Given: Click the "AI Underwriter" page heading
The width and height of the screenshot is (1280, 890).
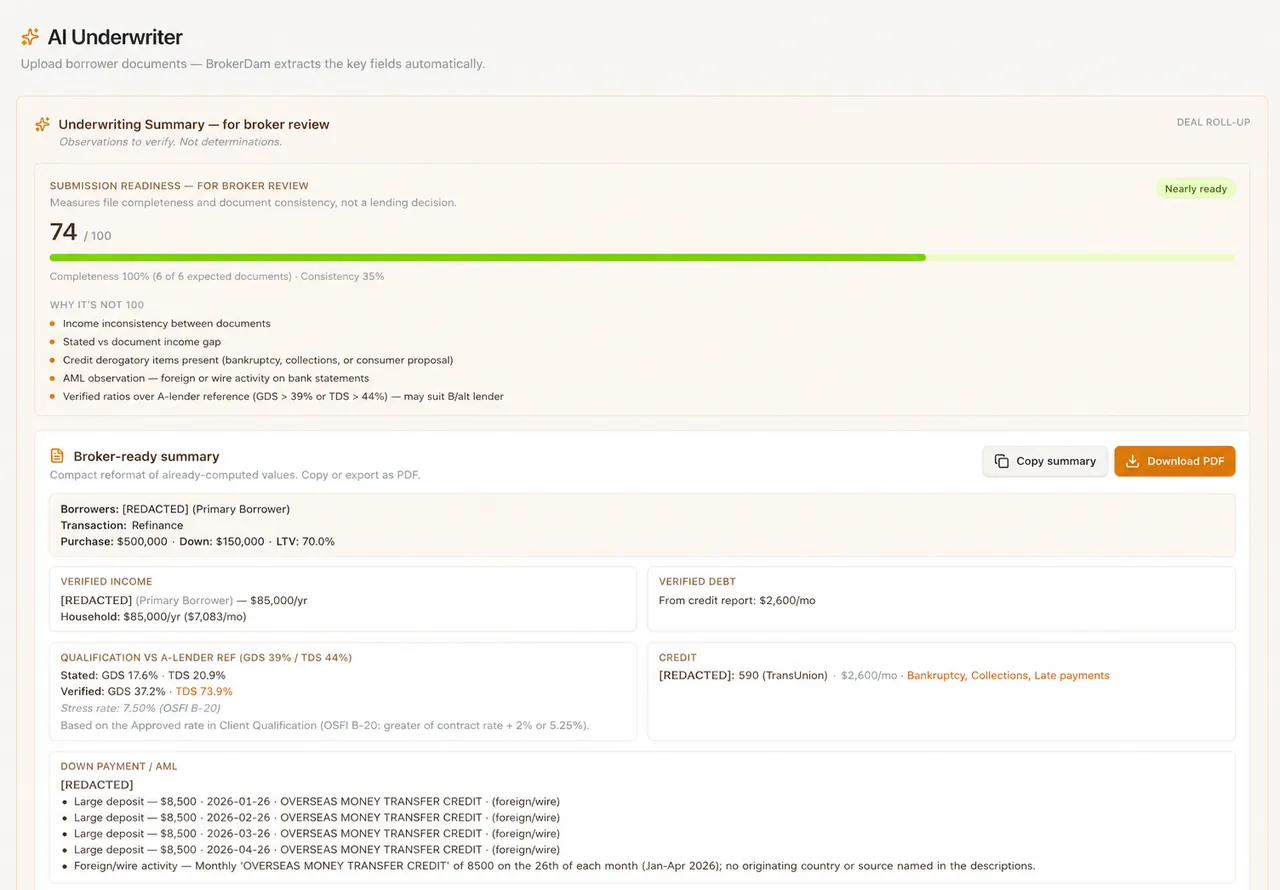Looking at the screenshot, I should click(x=115, y=38).
